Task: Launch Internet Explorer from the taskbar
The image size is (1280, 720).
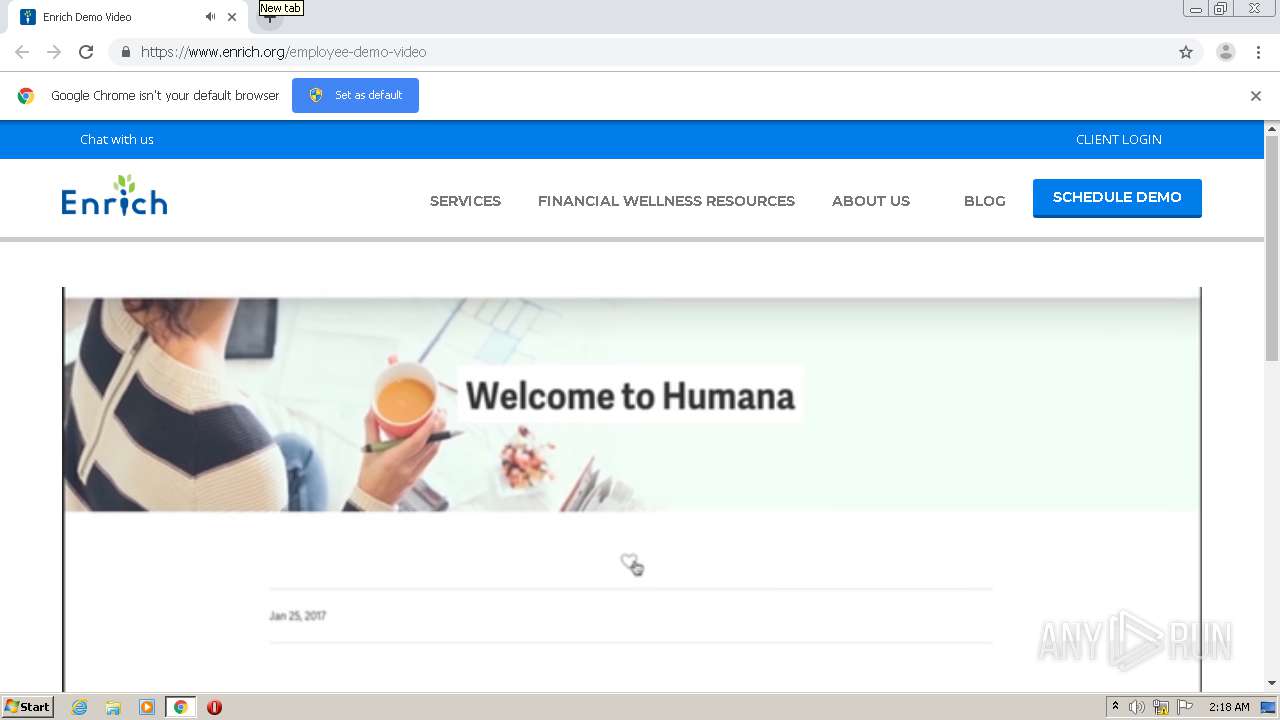Action: (x=80, y=707)
